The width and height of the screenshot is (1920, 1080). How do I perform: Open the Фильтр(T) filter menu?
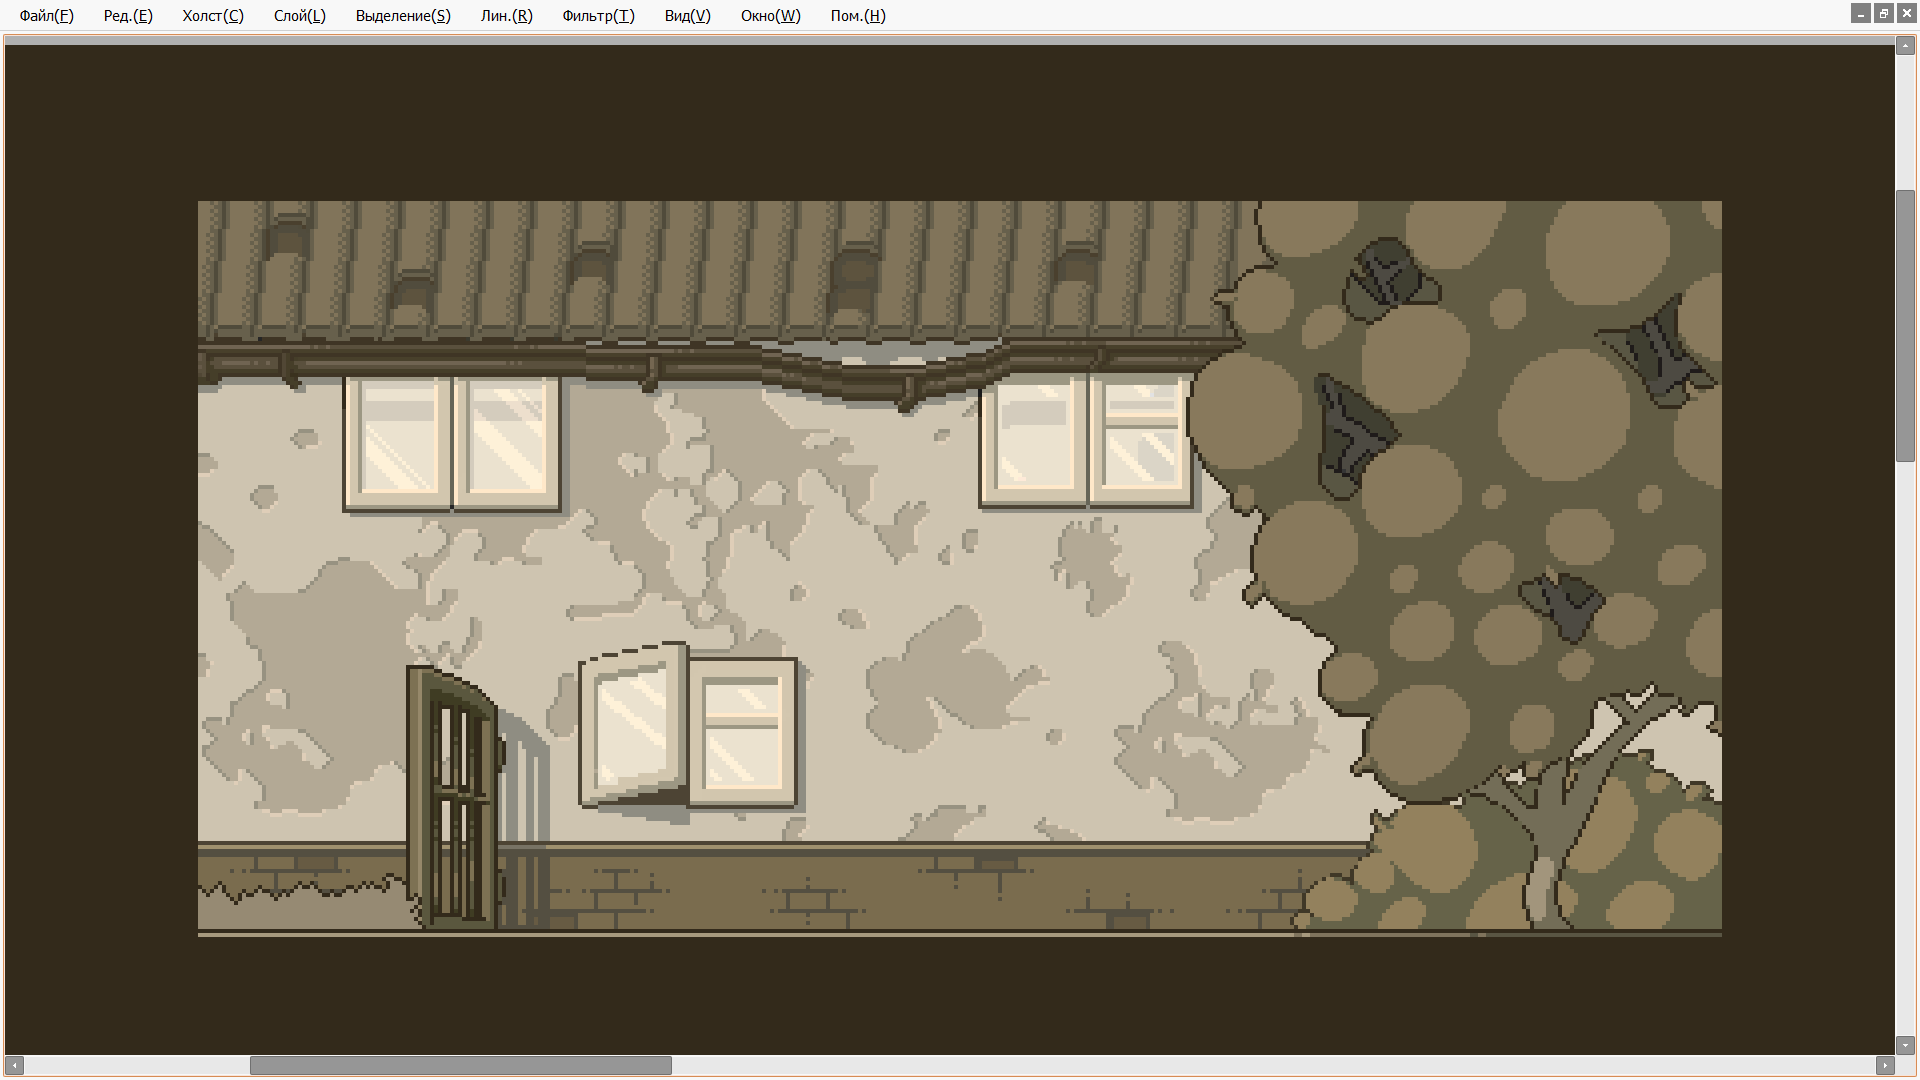[x=598, y=16]
